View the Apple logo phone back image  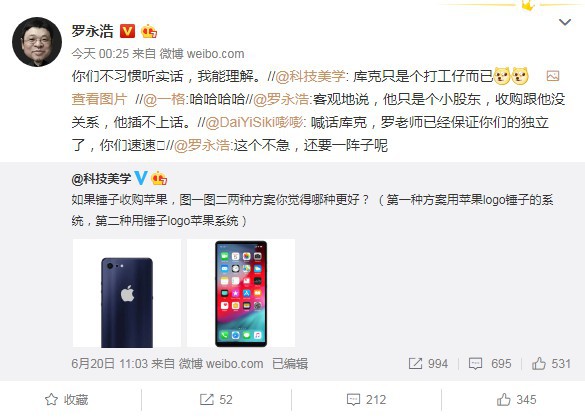click(x=127, y=293)
